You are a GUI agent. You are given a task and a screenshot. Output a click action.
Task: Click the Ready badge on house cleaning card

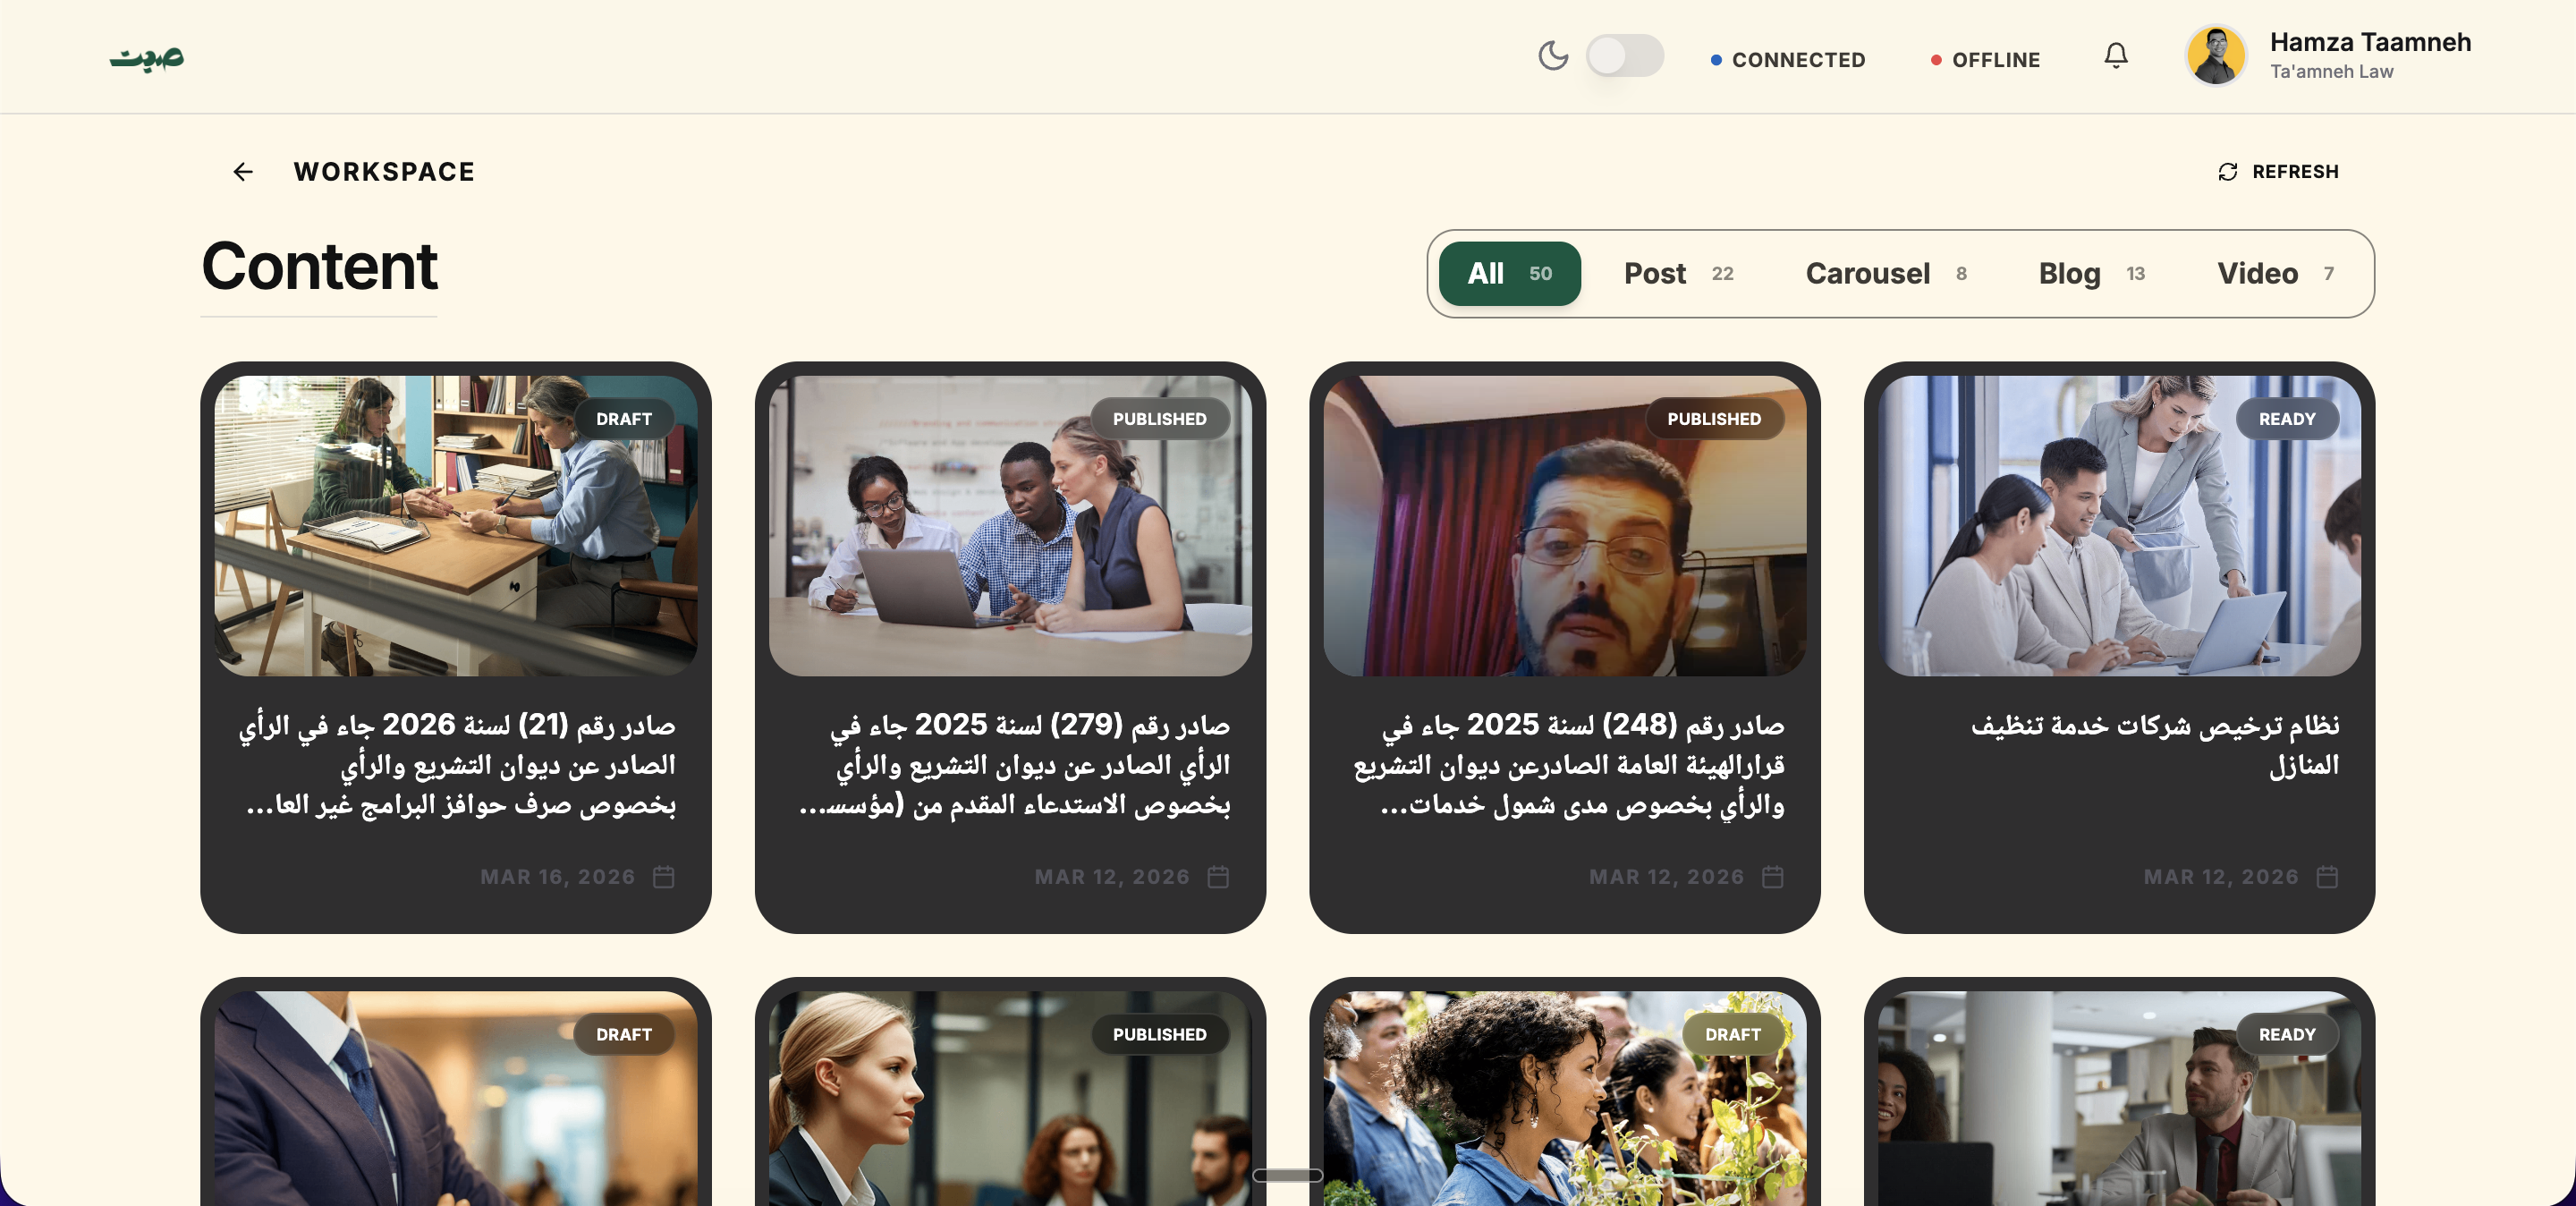tap(2287, 419)
